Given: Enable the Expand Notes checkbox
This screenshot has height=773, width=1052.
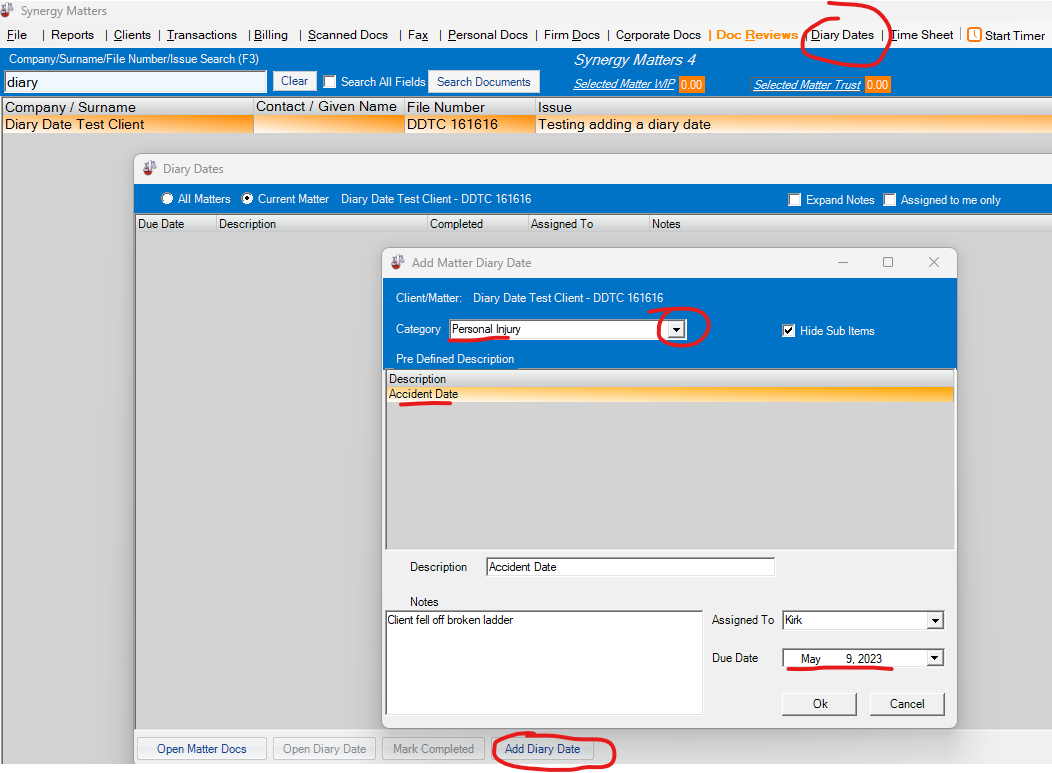Looking at the screenshot, I should (794, 200).
